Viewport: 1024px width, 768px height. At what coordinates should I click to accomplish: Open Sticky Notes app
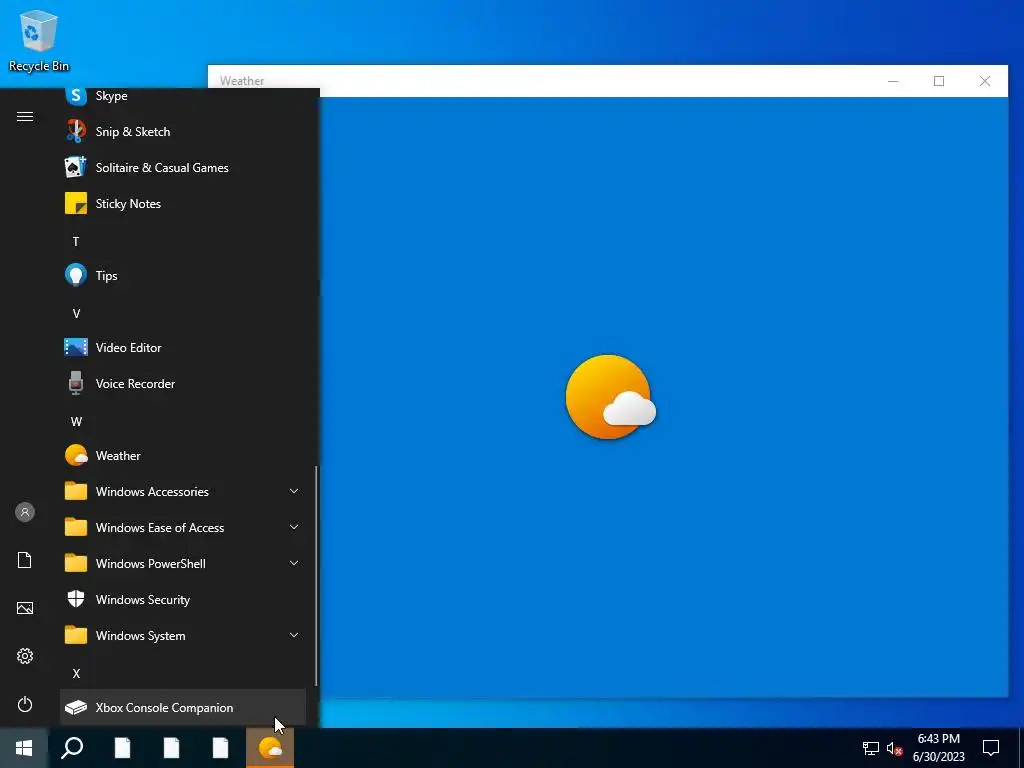[x=183, y=204]
